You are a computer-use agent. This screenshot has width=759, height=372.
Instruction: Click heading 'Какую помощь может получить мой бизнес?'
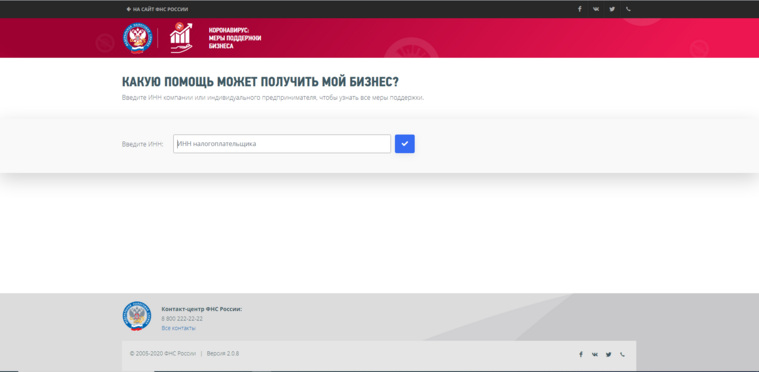[x=261, y=81]
